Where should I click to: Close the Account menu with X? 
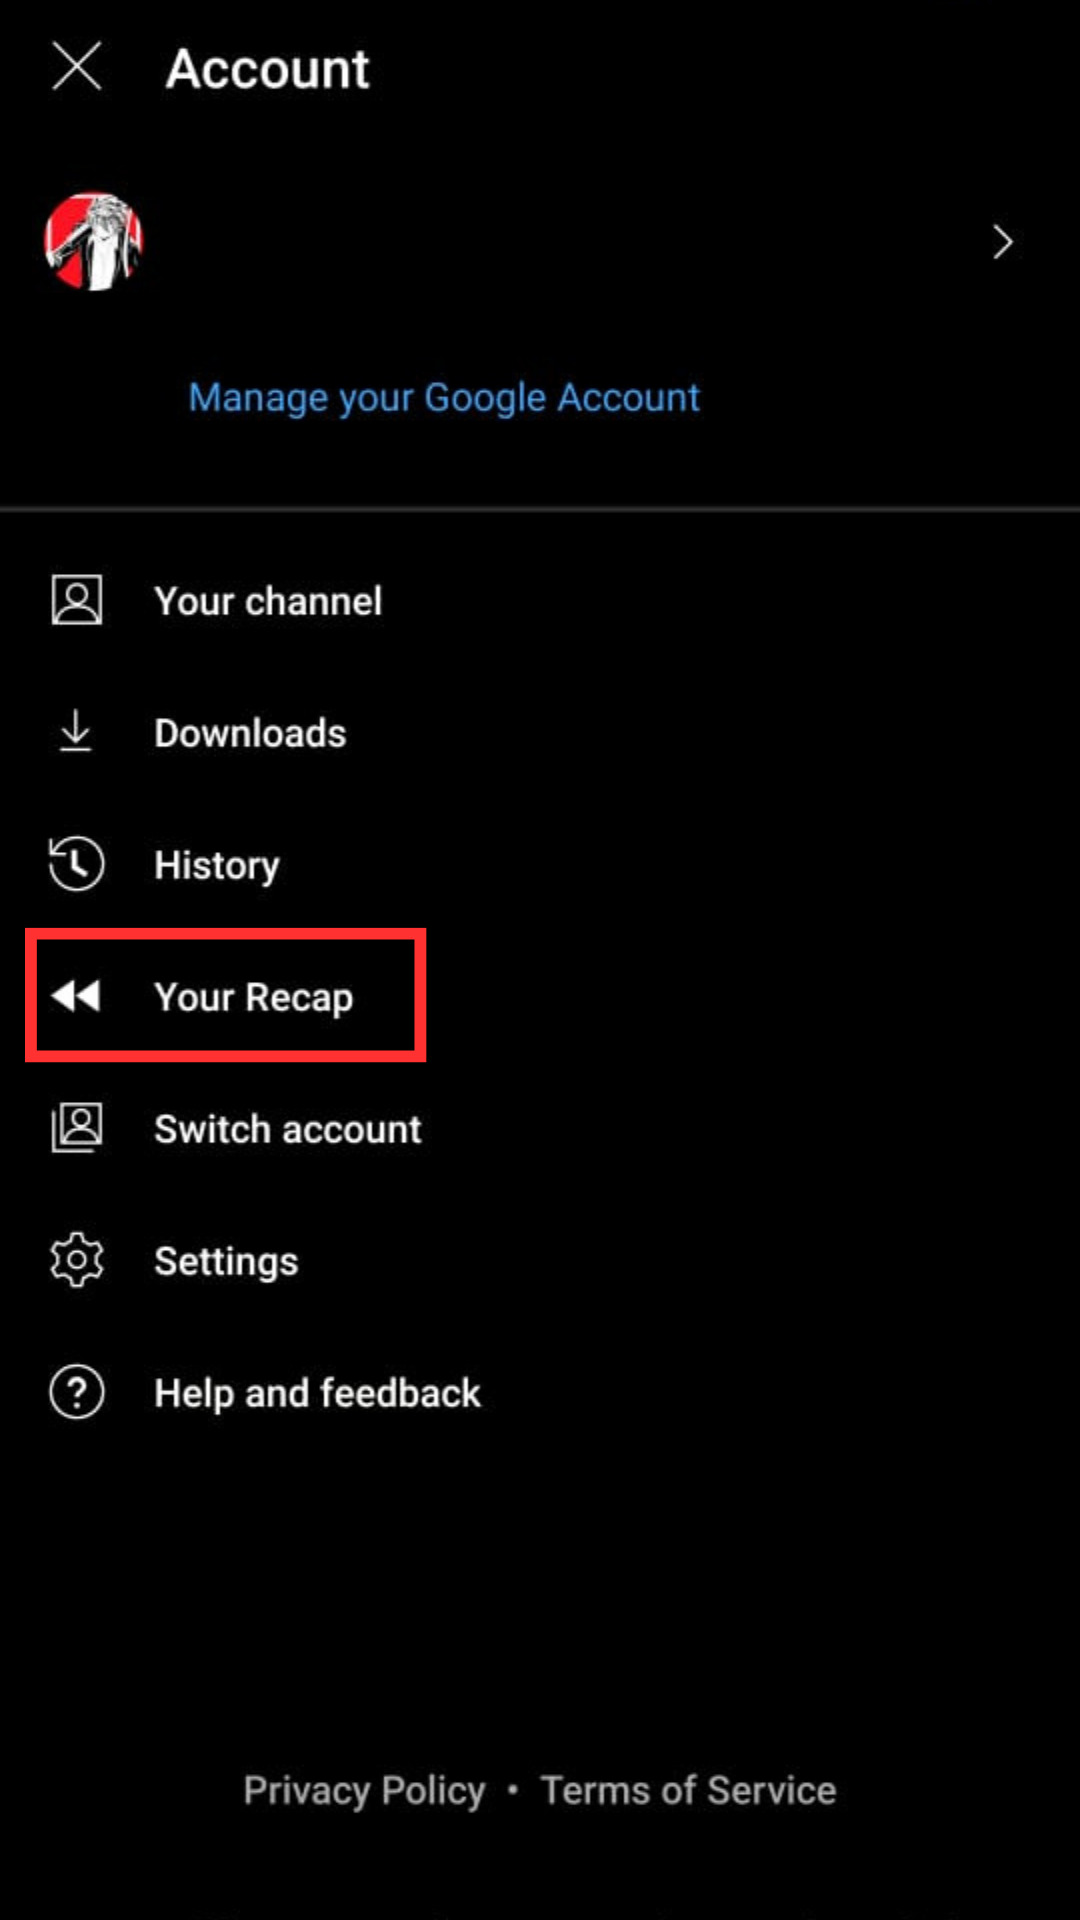(77, 67)
